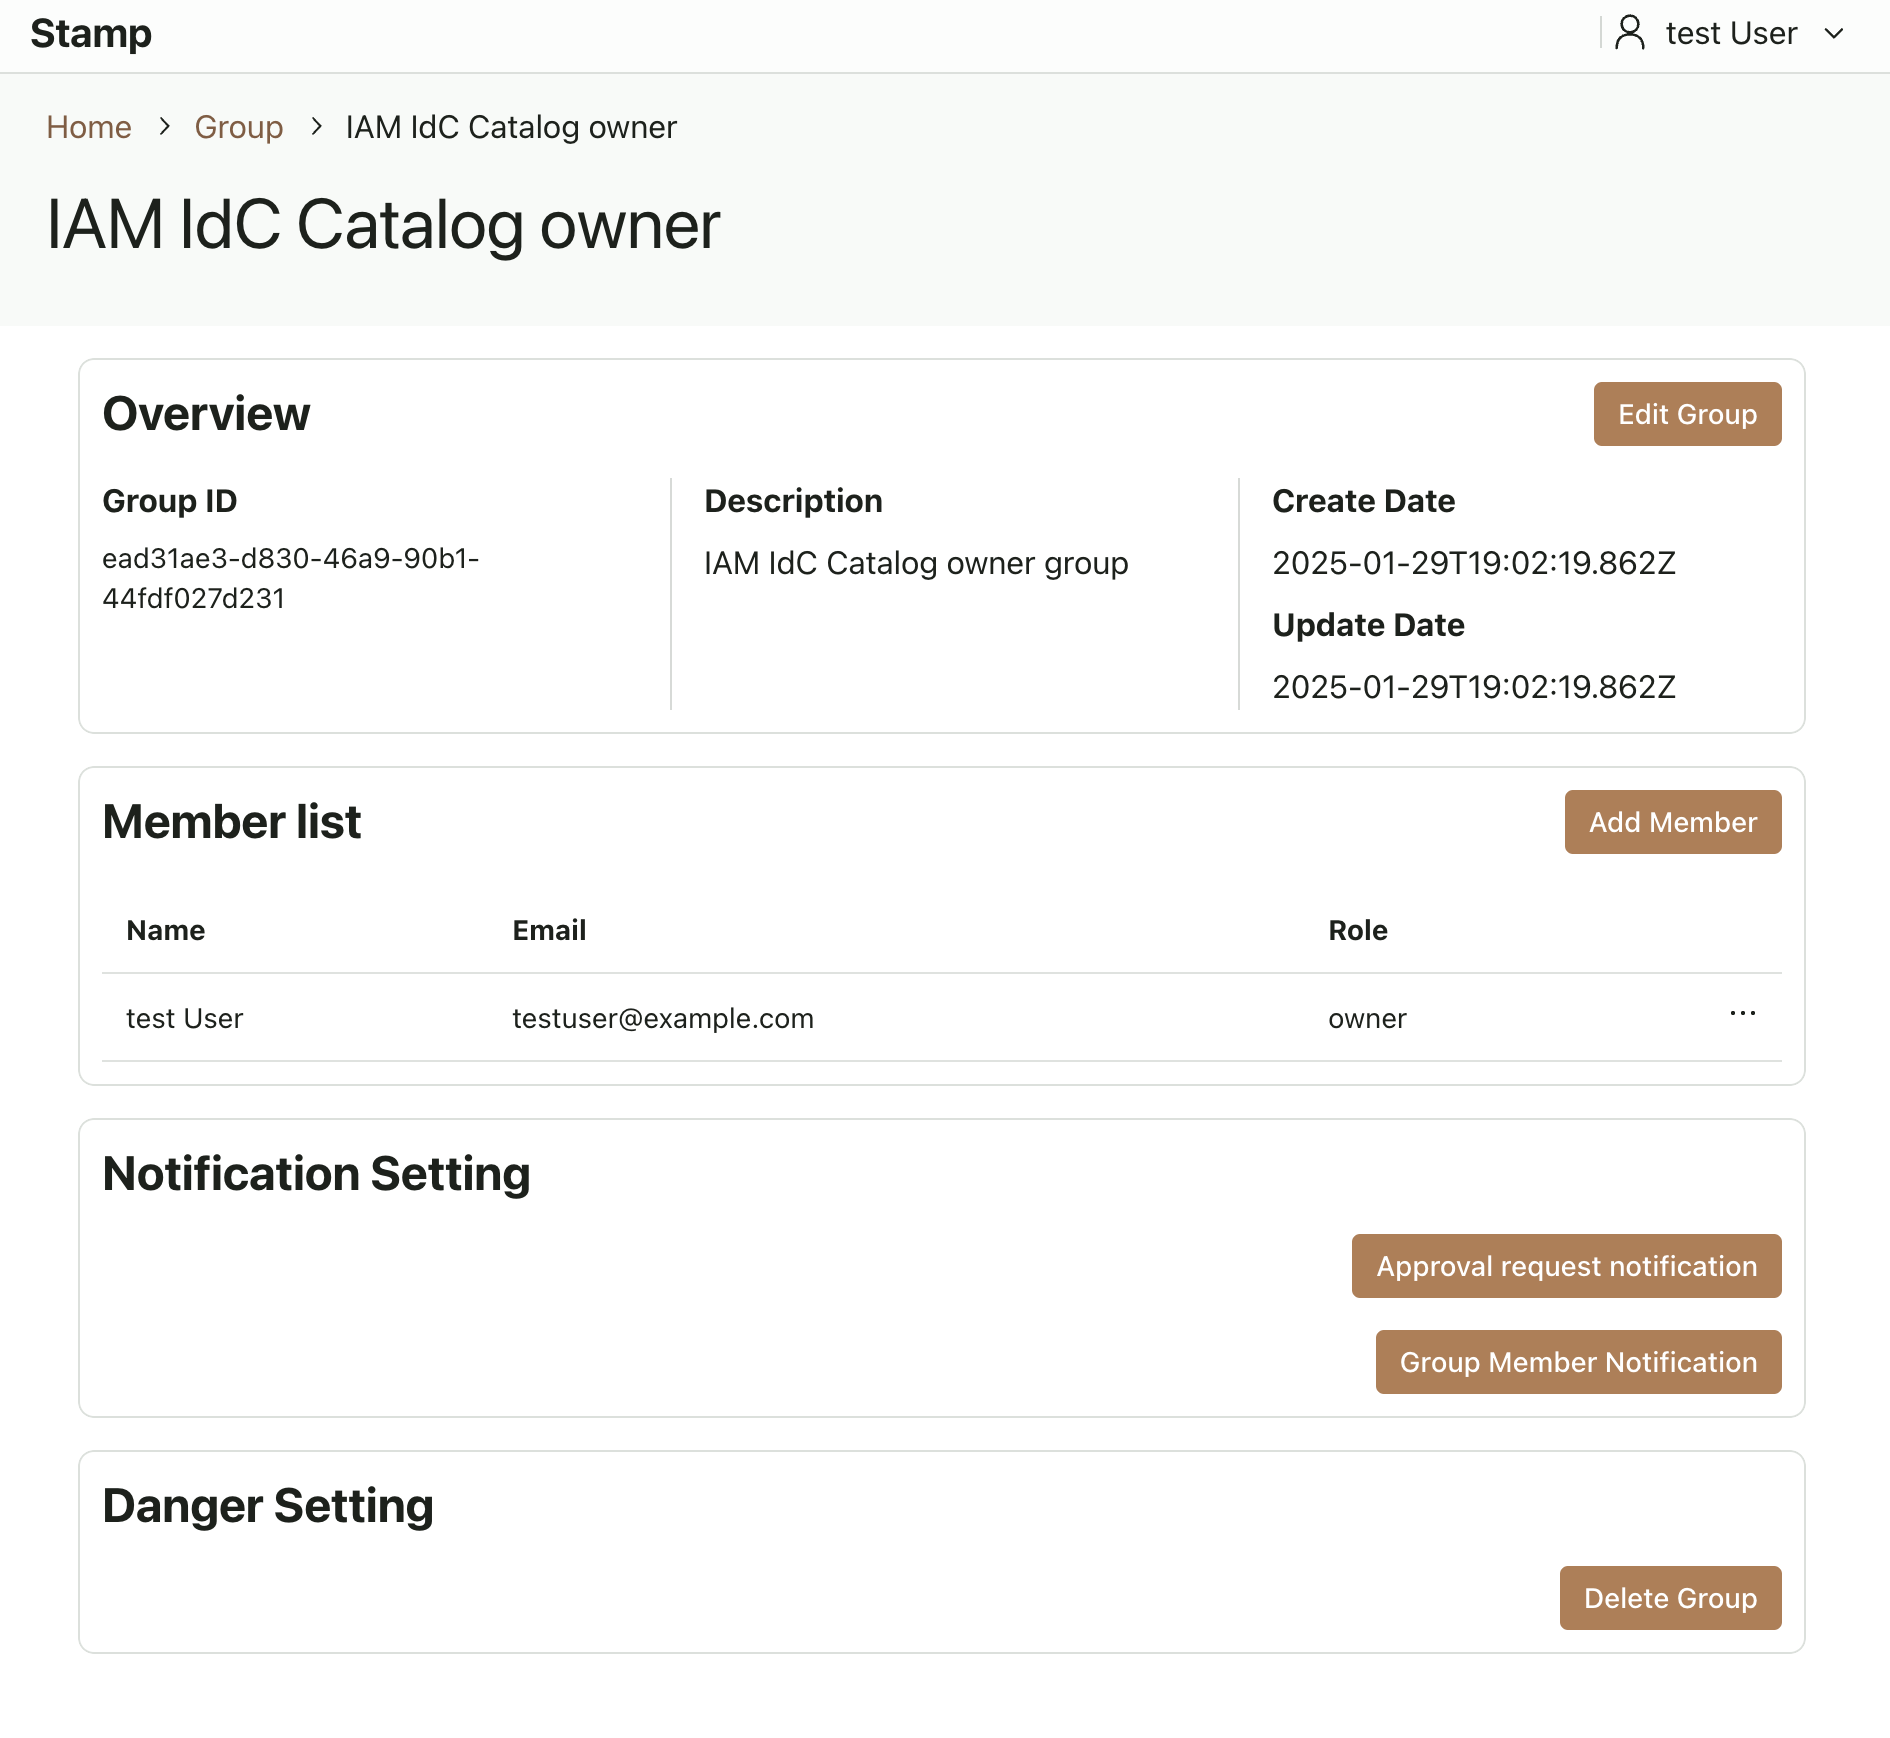Click the large 'IAM IdC Catalog owner' page title

pos(383,225)
